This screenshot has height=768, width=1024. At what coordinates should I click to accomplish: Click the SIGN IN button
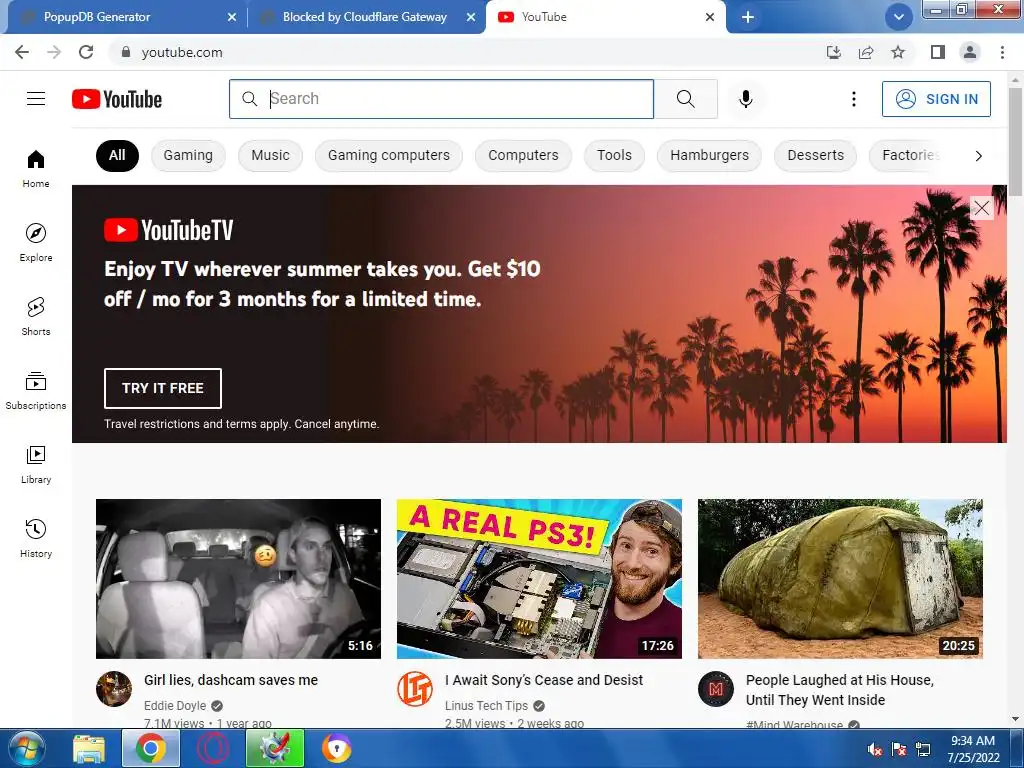(x=936, y=99)
